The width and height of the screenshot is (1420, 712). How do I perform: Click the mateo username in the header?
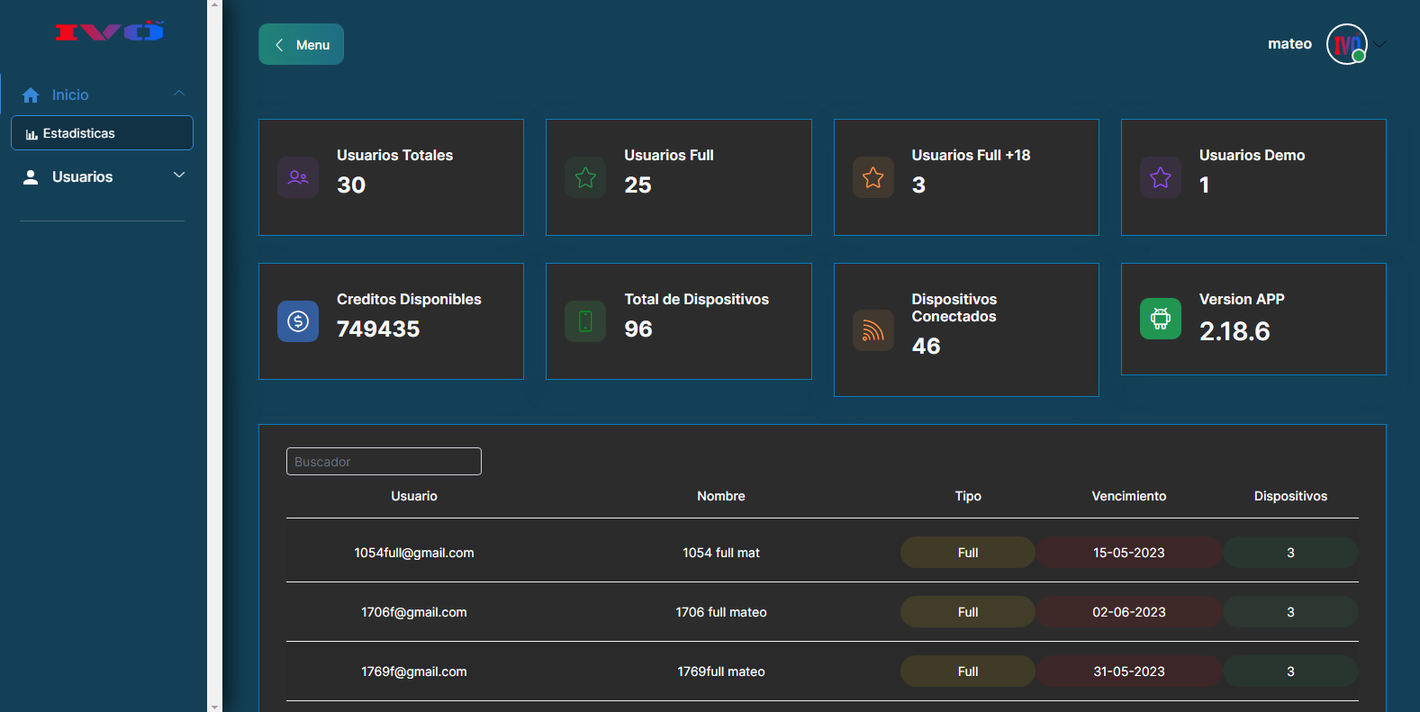(x=1290, y=44)
